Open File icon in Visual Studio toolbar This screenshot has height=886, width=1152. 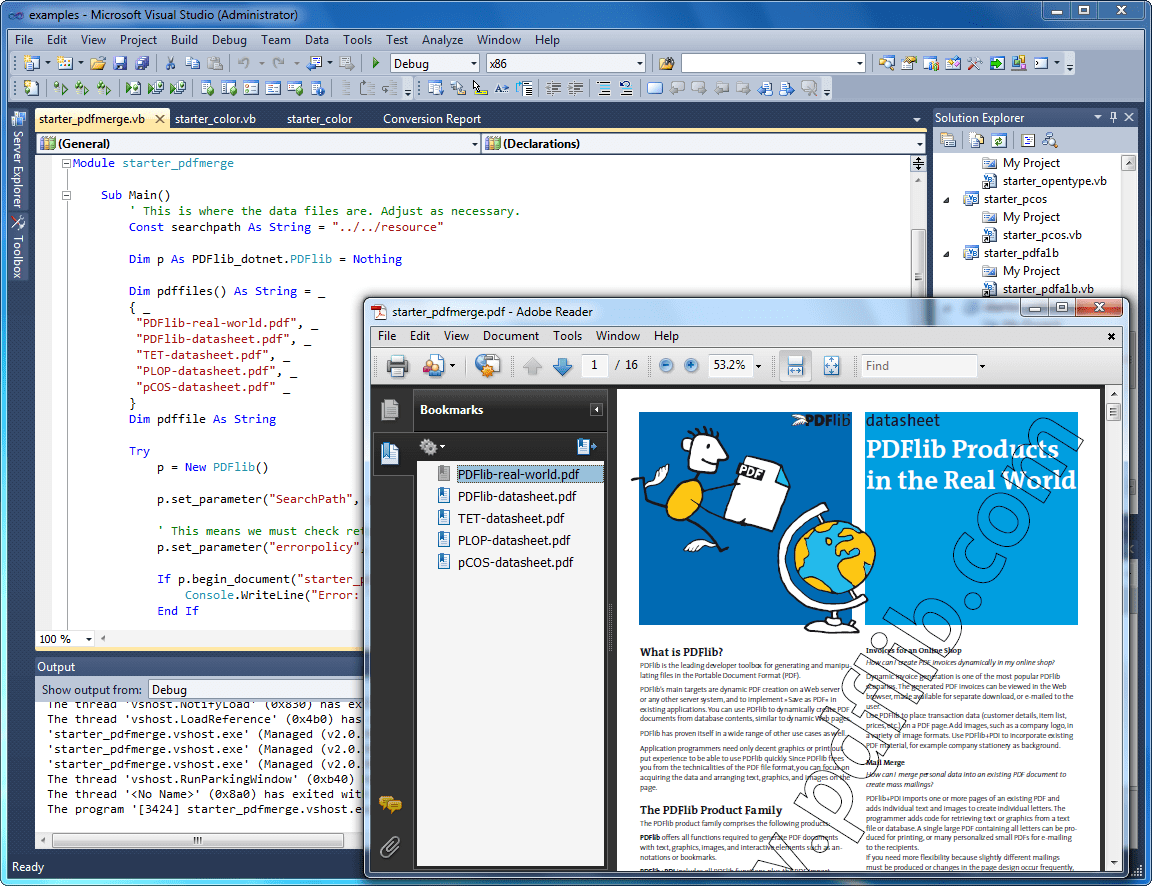pos(98,64)
